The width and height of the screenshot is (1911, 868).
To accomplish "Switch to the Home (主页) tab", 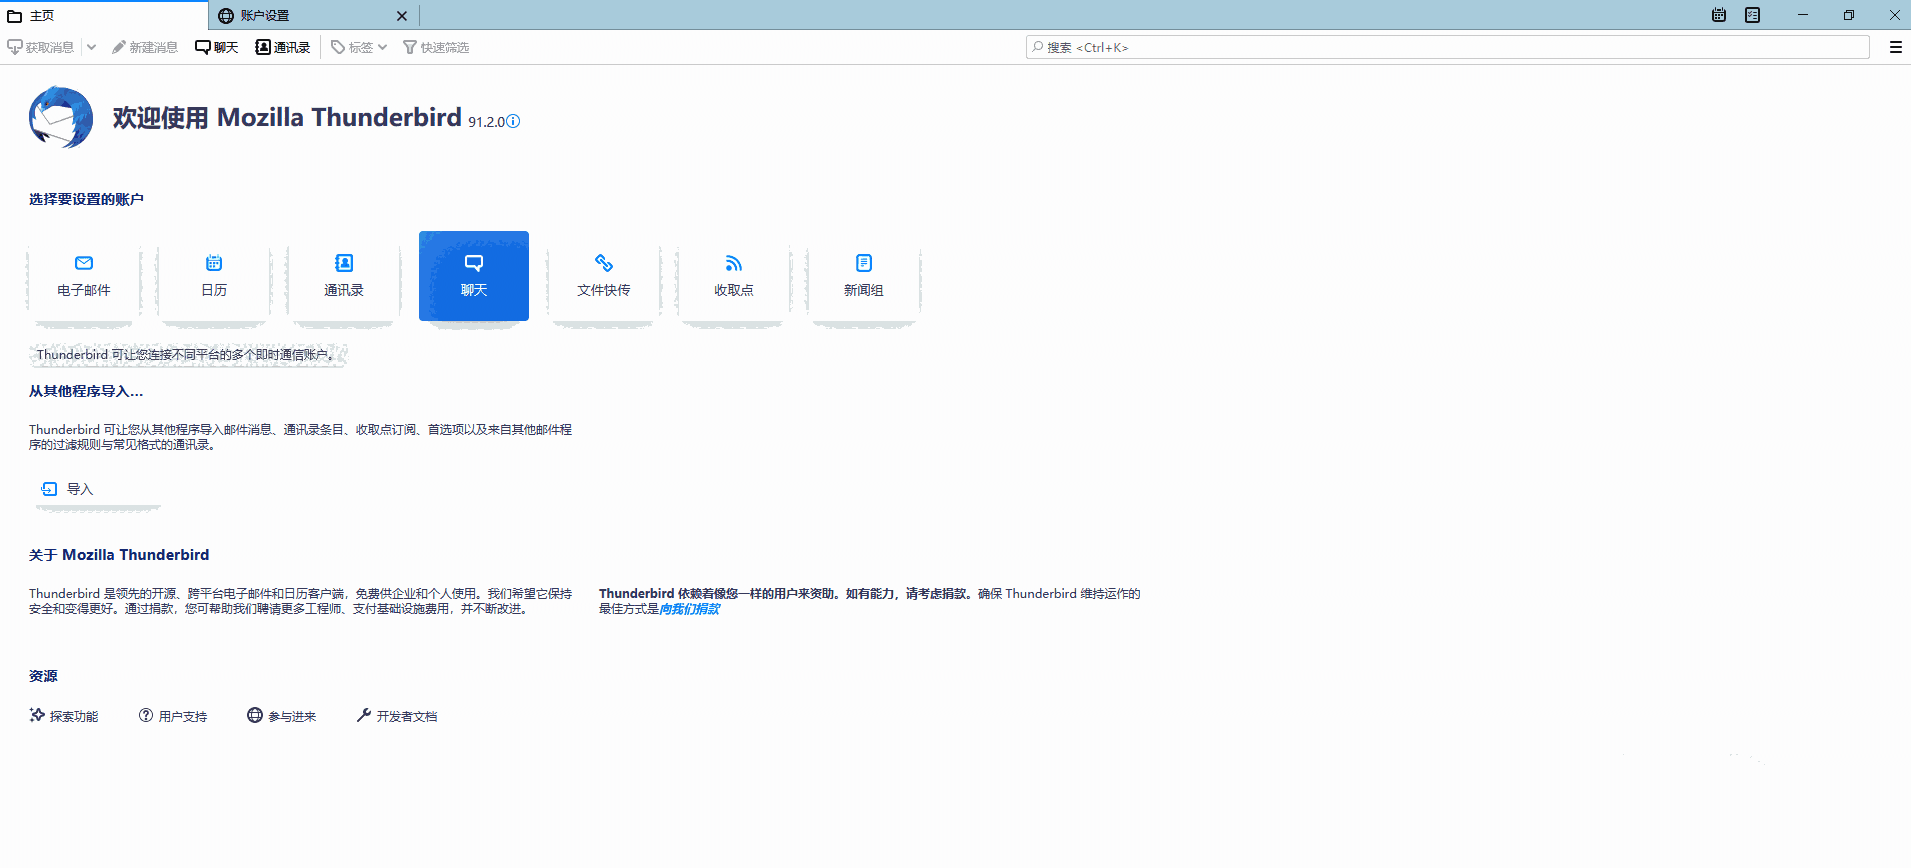I will 104,15.
